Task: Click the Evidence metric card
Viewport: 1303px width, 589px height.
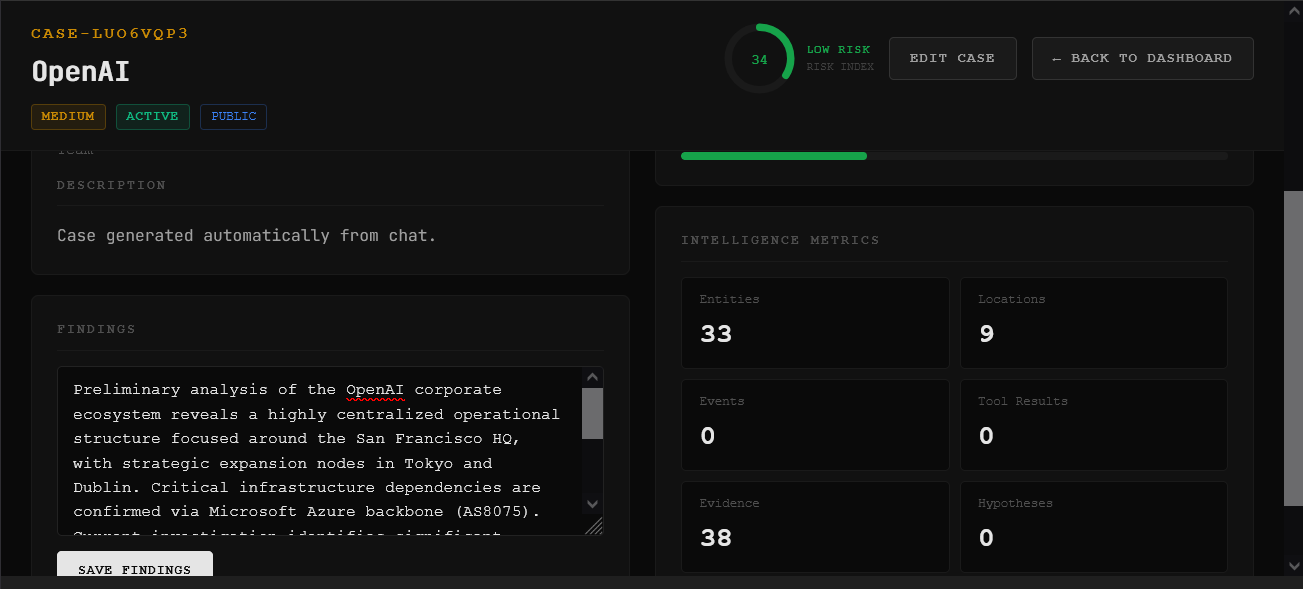Action: click(815, 526)
